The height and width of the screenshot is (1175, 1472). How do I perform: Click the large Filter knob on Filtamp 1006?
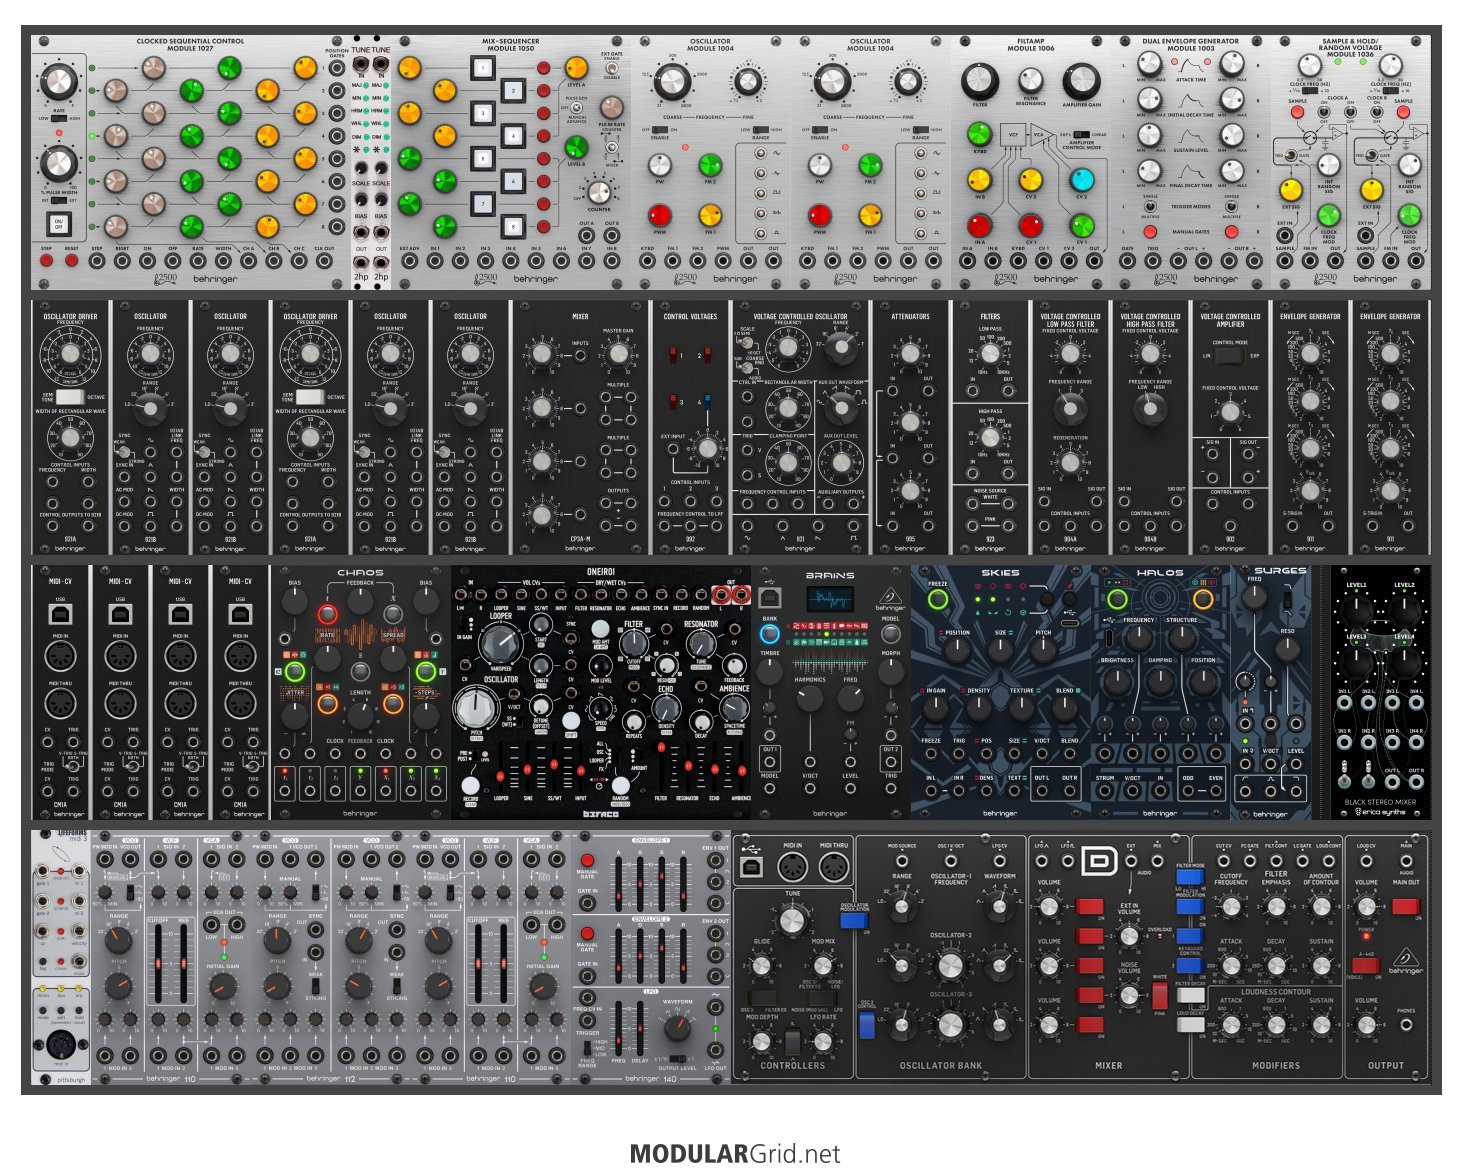tap(980, 81)
